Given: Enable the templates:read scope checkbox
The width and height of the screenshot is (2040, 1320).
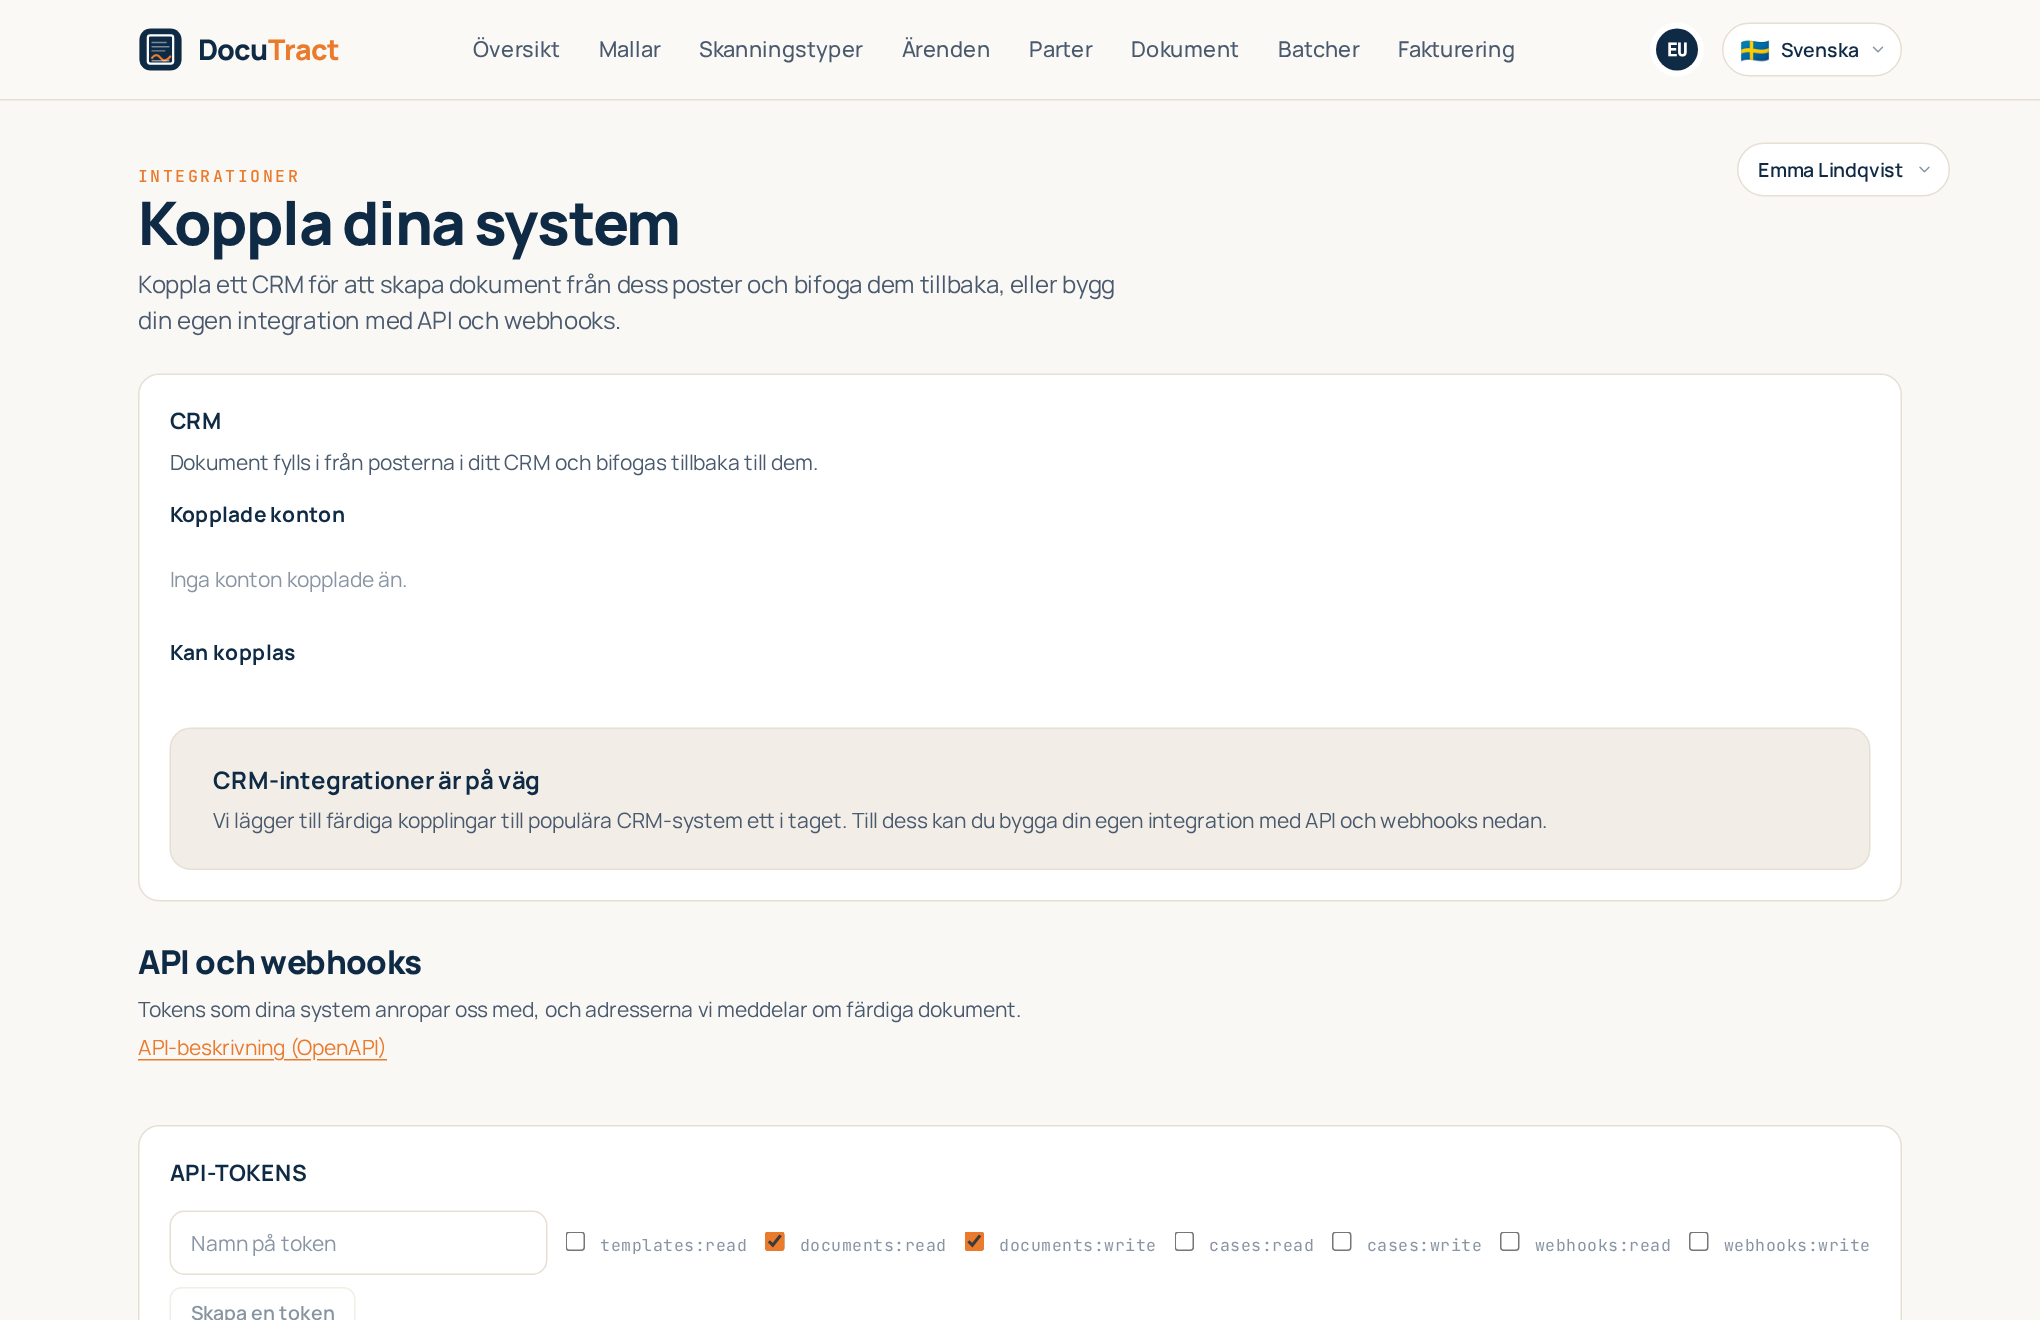Looking at the screenshot, I should (575, 1241).
